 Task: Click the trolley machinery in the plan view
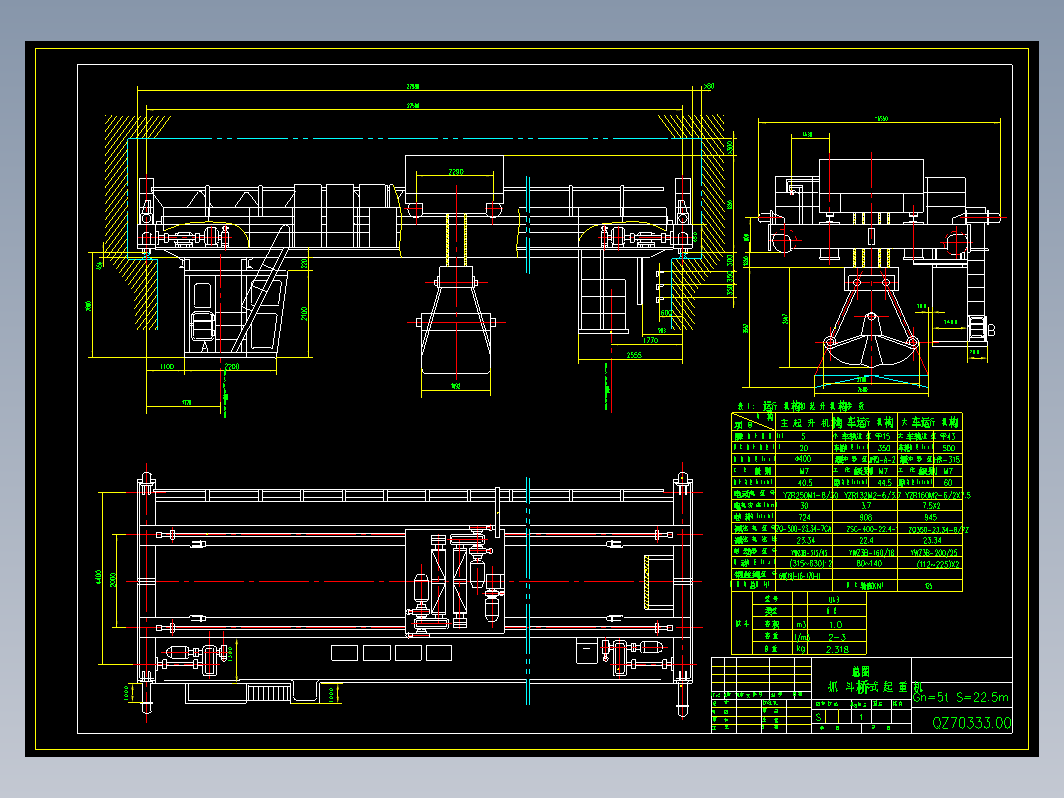455,582
